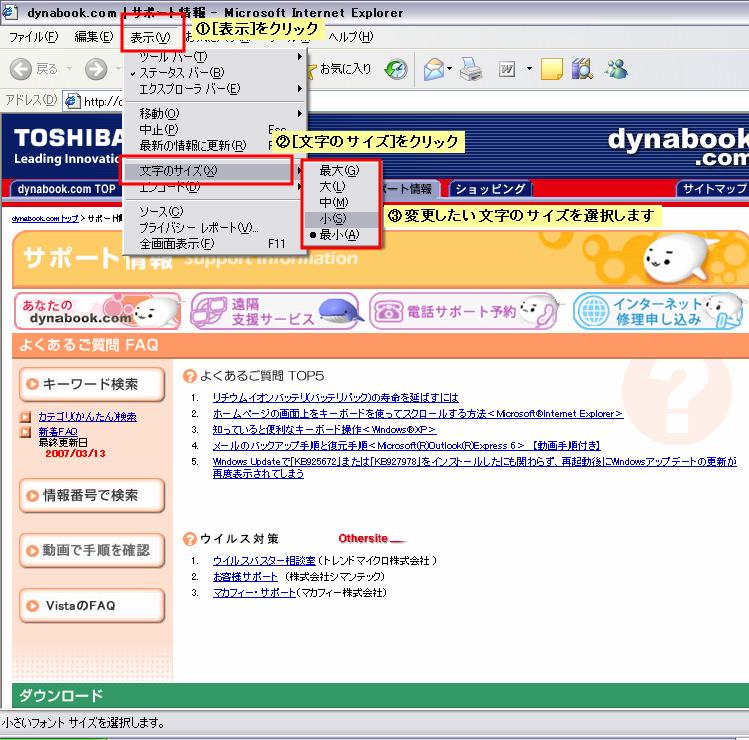This screenshot has width=749, height=740.
Task: Click the 情報番号で検索 button
Action: tap(92, 495)
